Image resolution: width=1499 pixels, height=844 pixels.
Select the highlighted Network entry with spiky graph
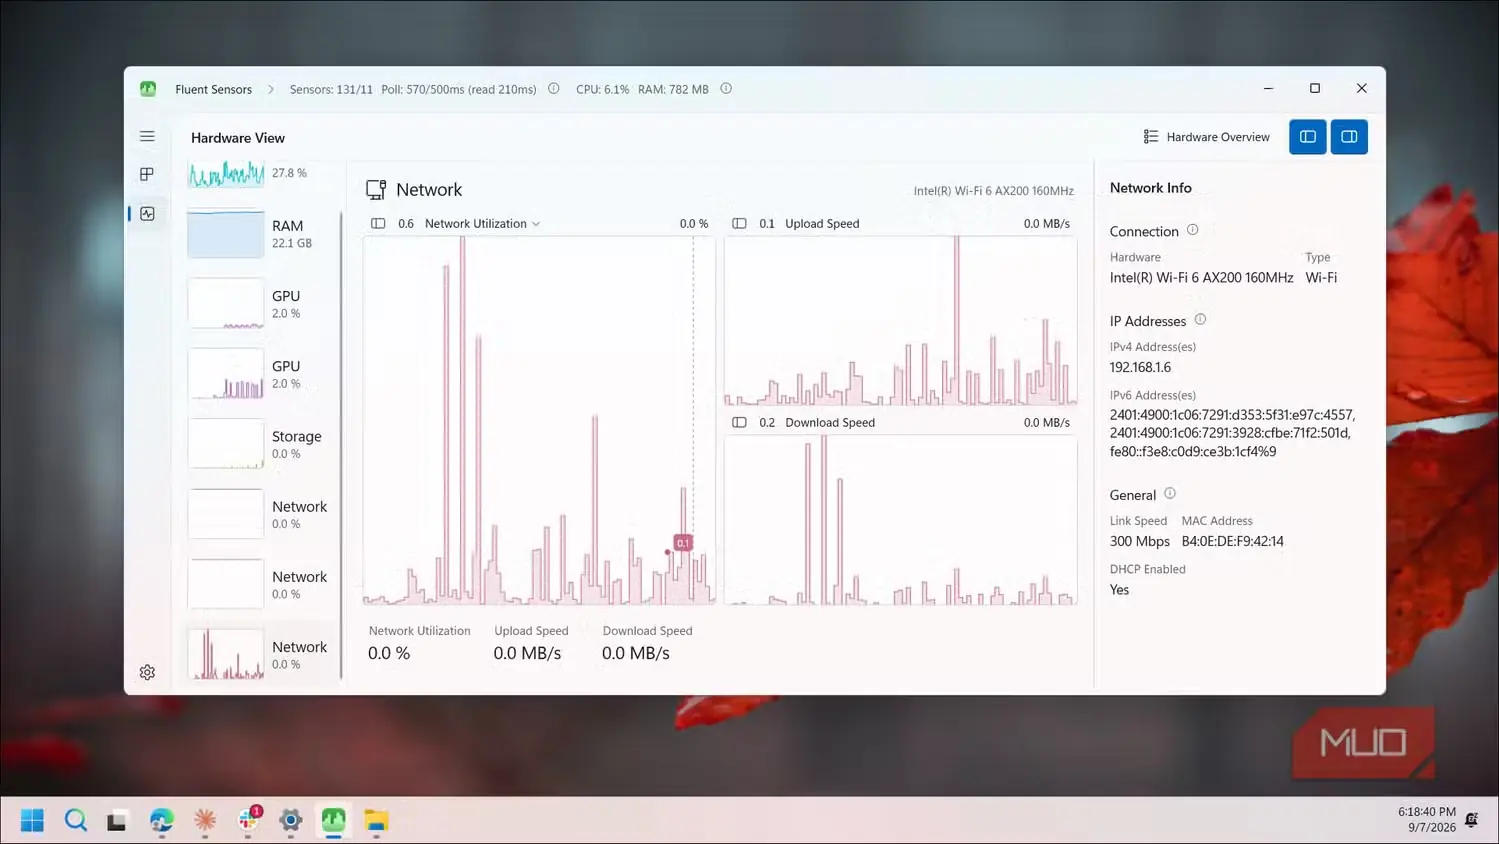(x=263, y=654)
